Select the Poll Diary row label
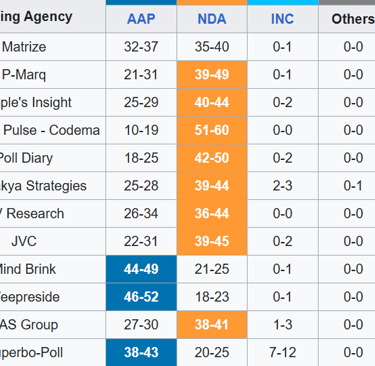 [26, 158]
